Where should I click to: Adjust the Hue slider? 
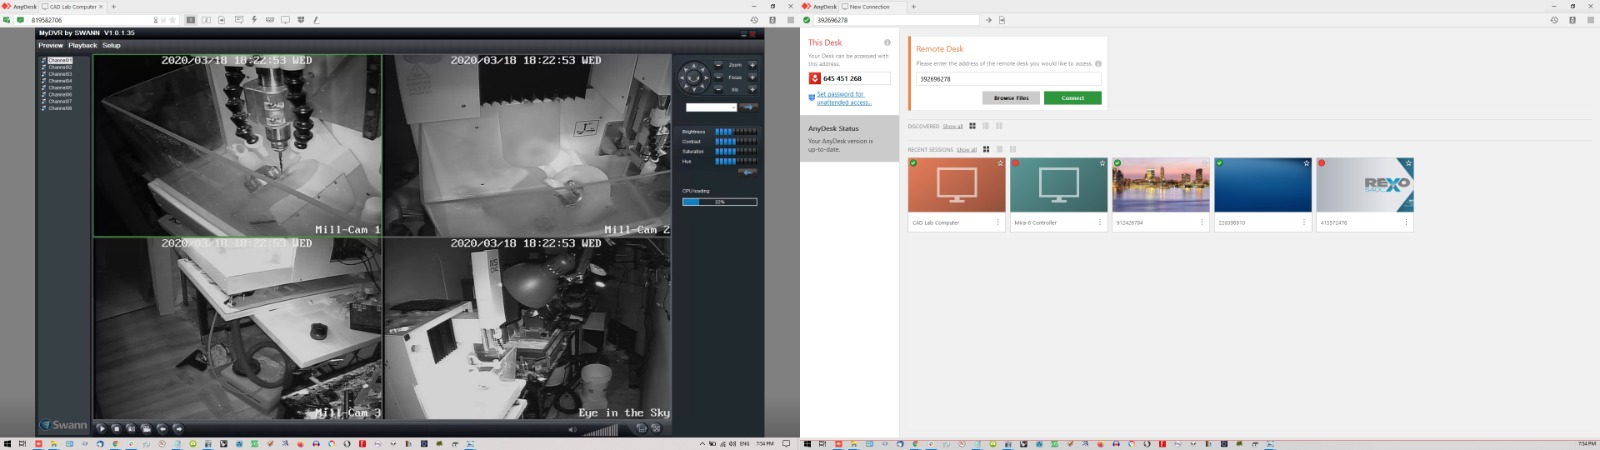736,161
